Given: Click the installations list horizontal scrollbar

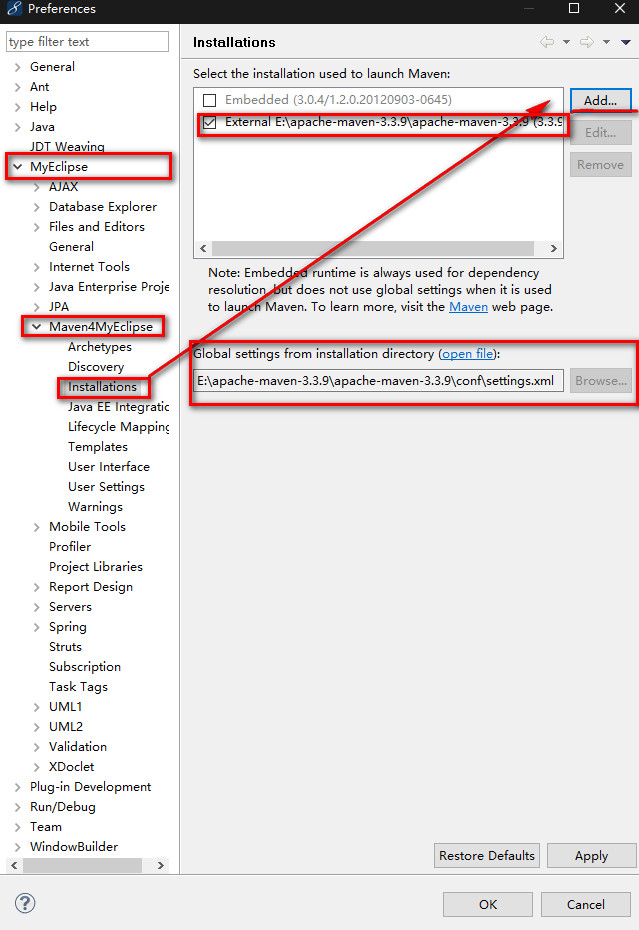Looking at the screenshot, I should pyautogui.click(x=373, y=248).
